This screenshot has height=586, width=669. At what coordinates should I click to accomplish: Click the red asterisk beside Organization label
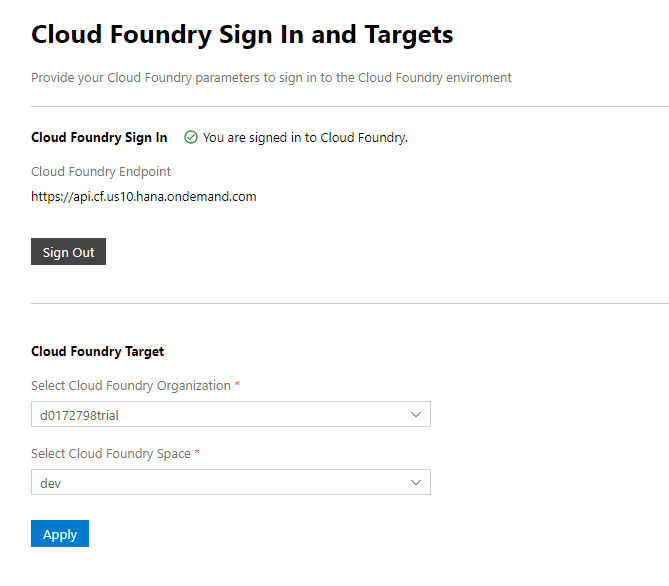point(238,385)
